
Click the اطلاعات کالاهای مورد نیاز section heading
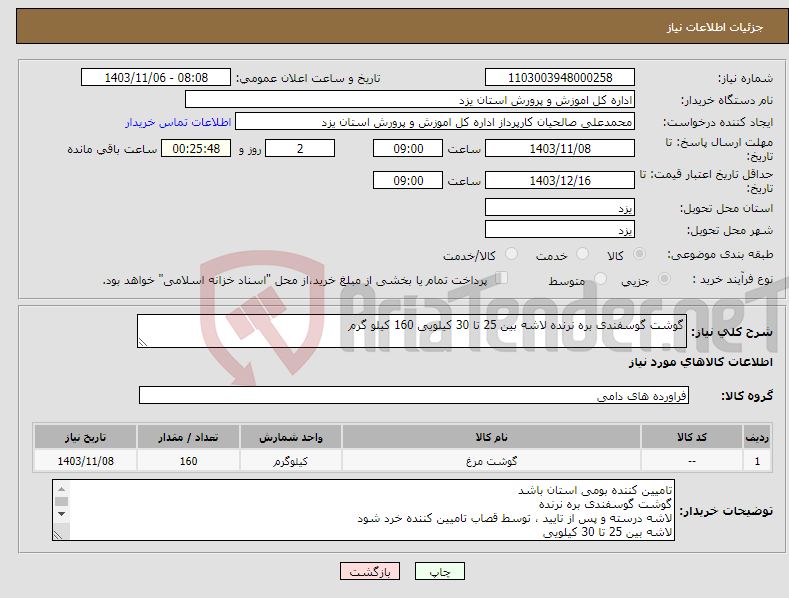point(700,362)
